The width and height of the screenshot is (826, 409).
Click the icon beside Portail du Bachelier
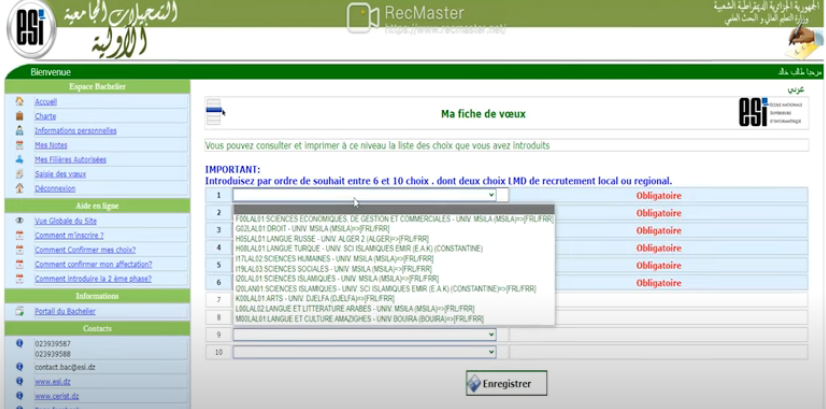19,311
